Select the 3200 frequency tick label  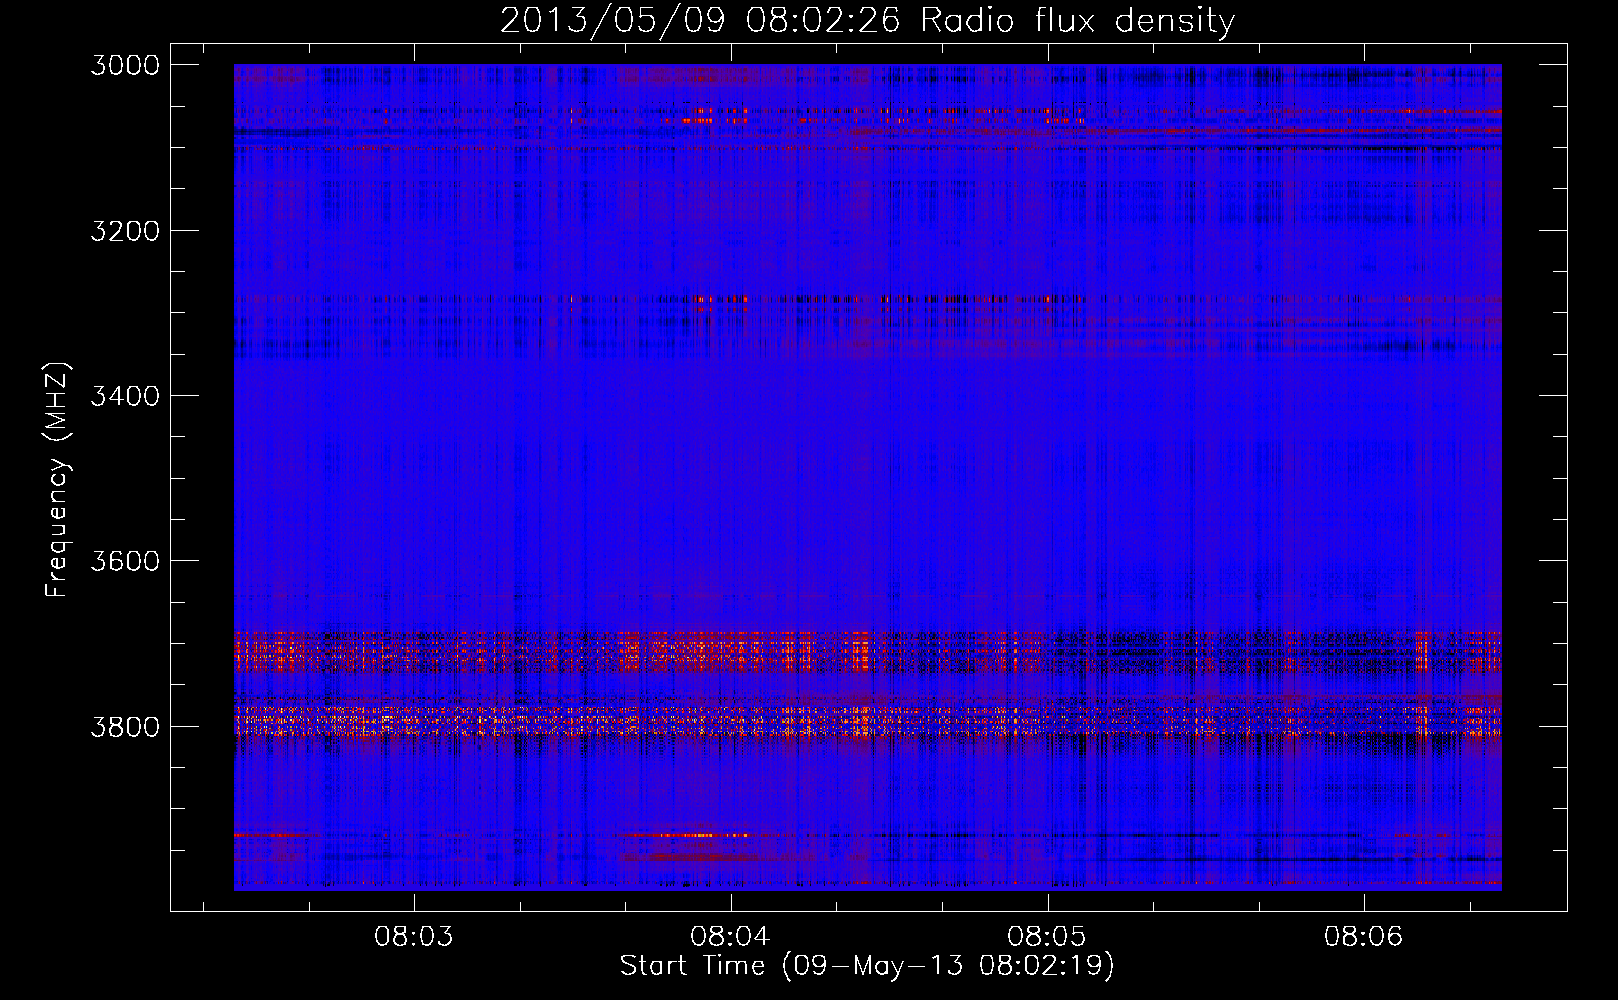pyautogui.click(x=125, y=231)
